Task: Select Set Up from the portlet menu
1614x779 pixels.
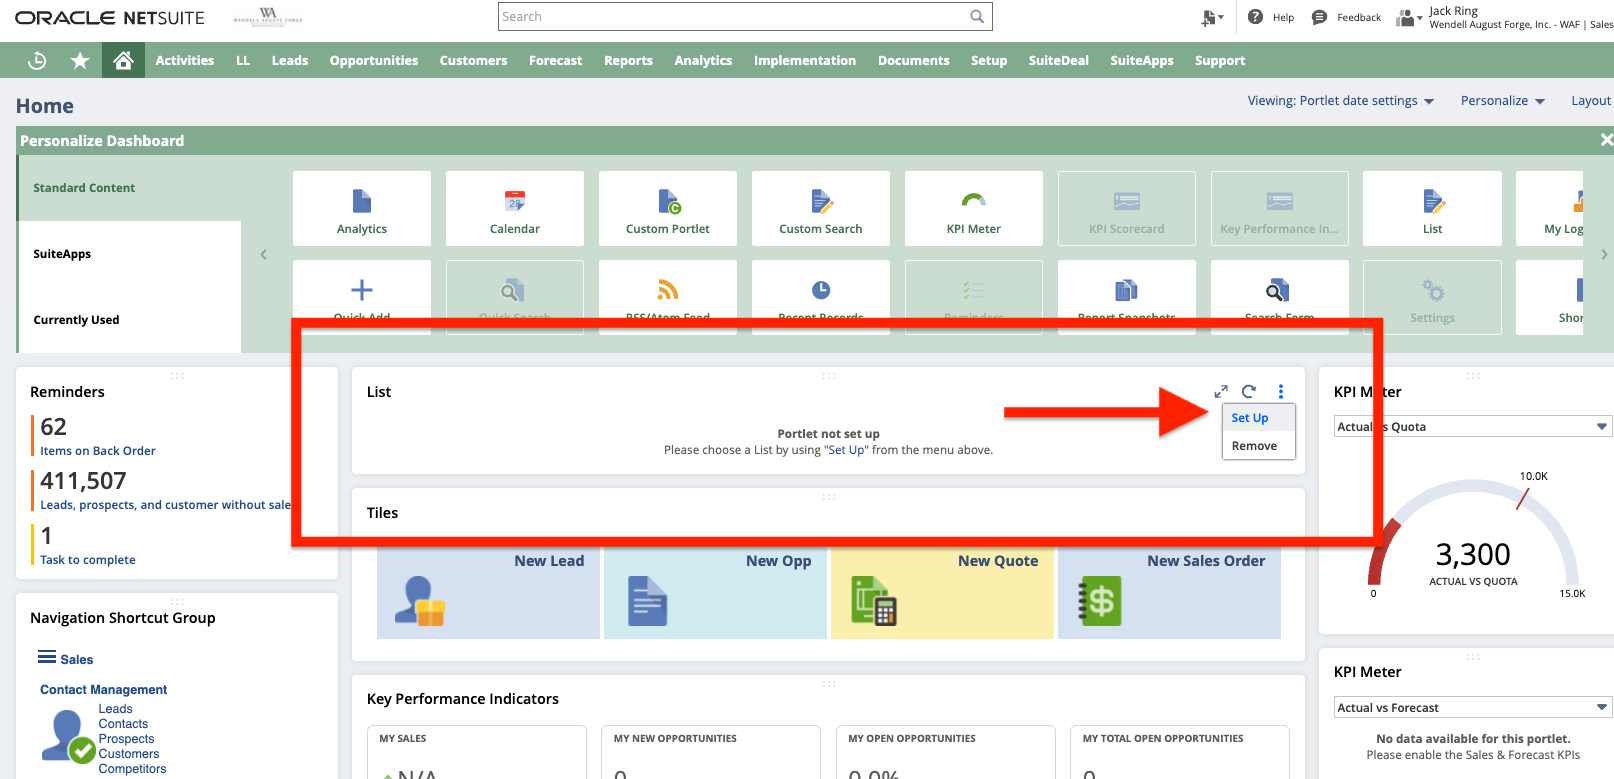Action: [1259, 418]
